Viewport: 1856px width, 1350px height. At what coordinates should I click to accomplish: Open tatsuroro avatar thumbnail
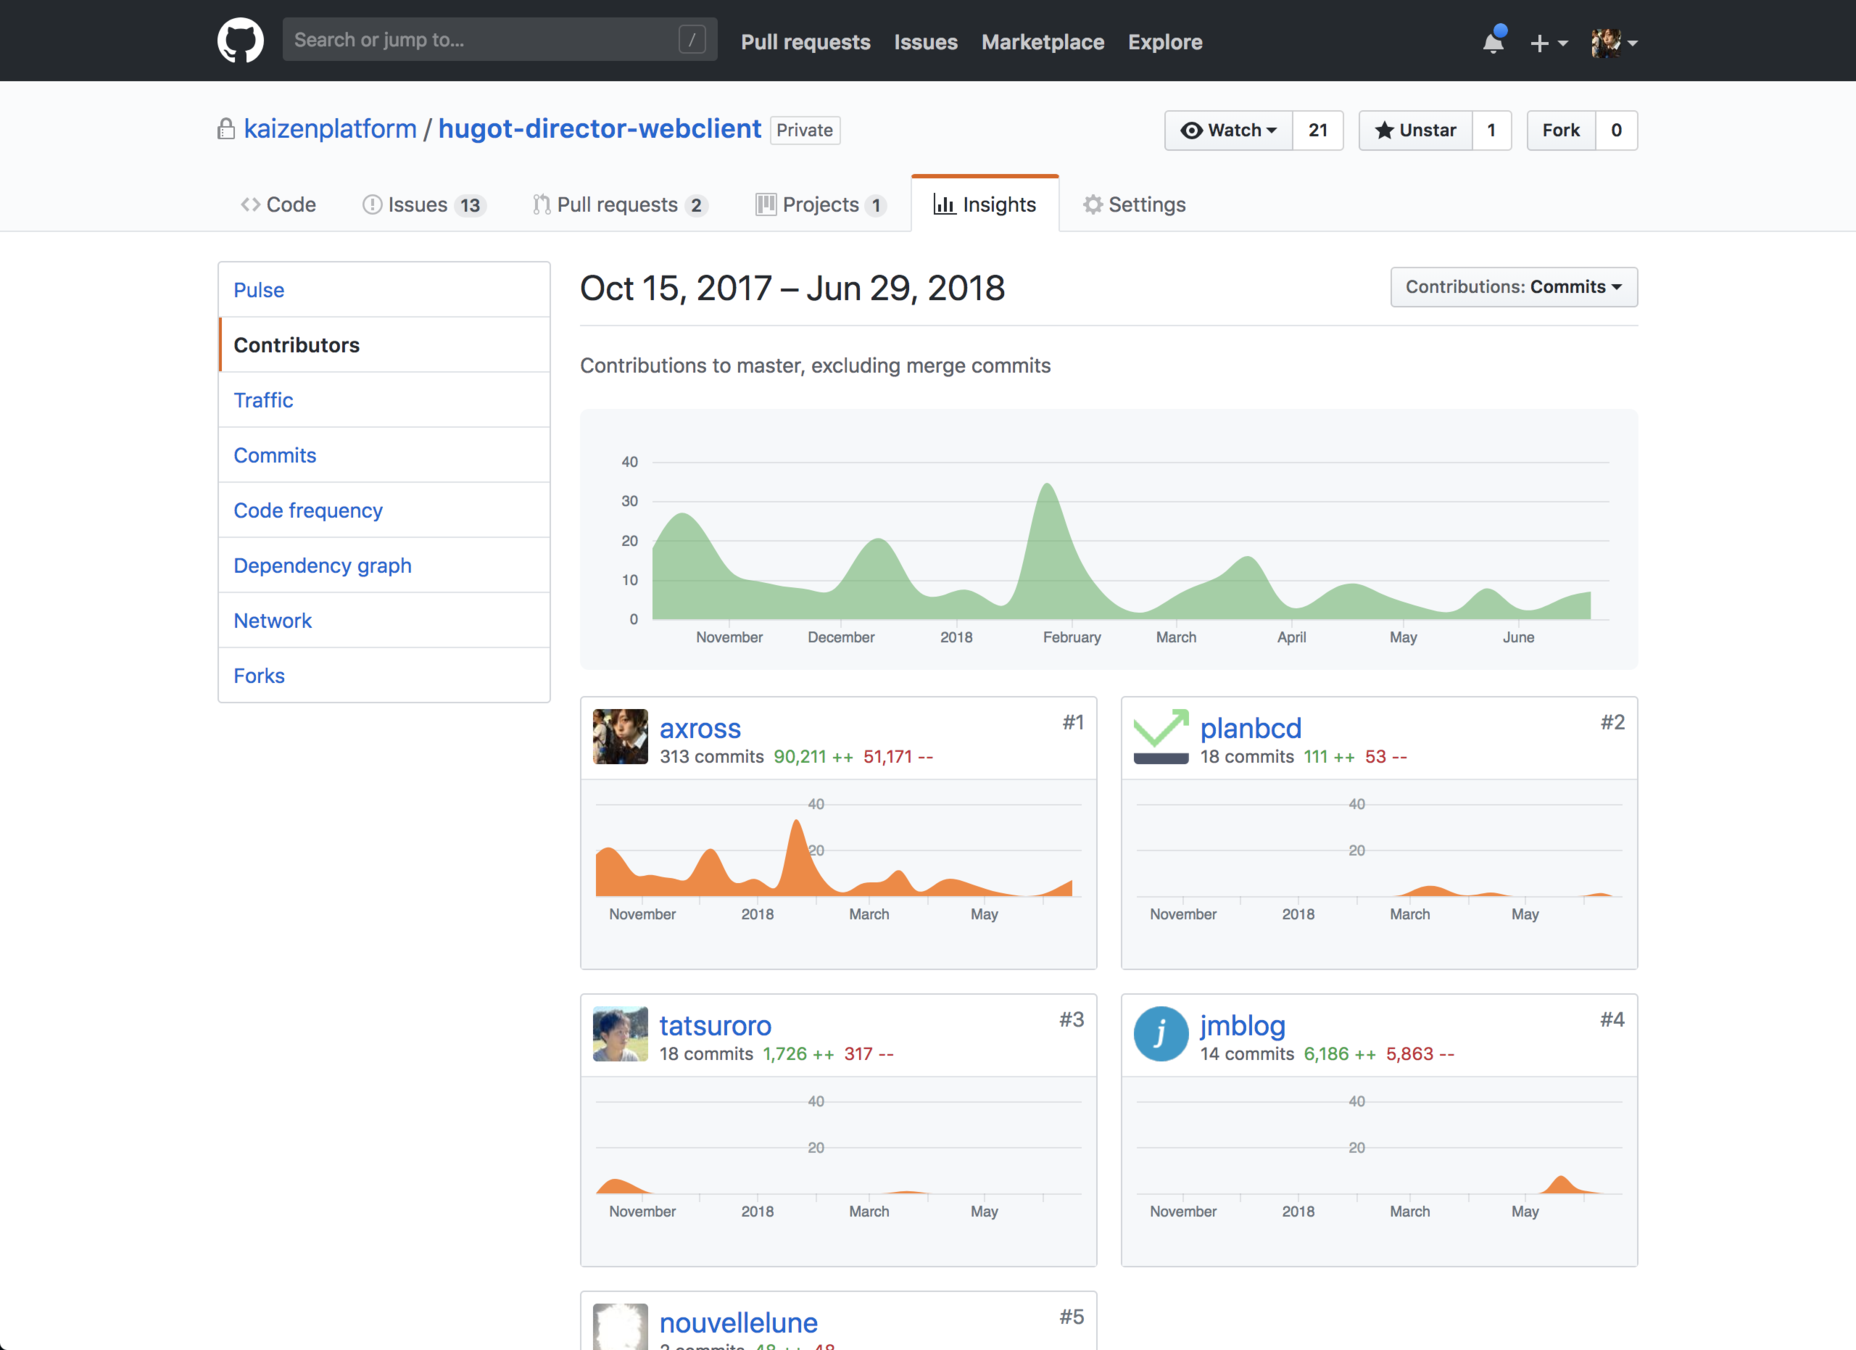[x=620, y=1034]
